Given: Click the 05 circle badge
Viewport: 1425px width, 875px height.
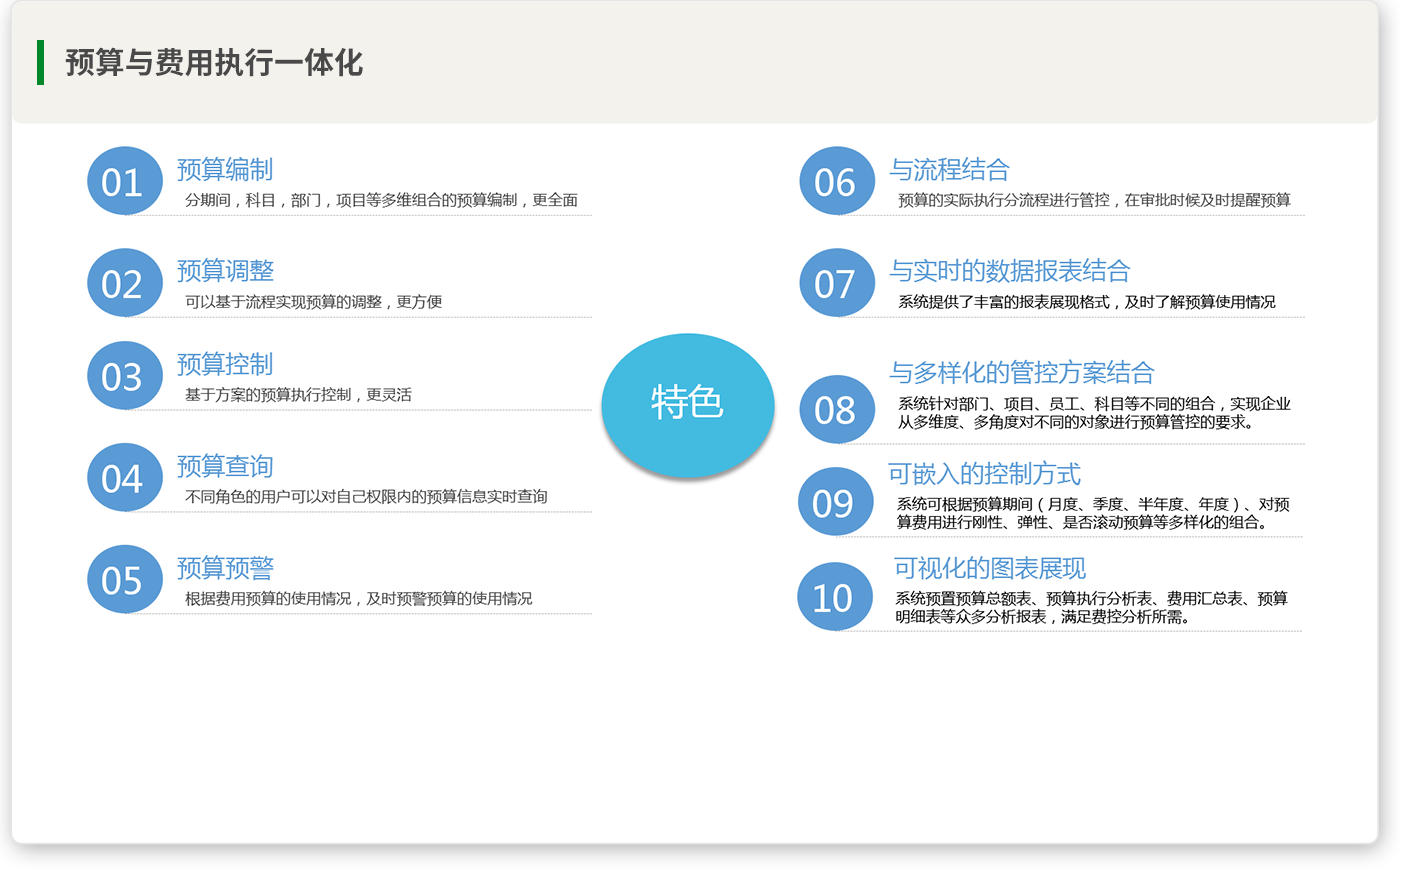Looking at the screenshot, I should click(x=124, y=580).
